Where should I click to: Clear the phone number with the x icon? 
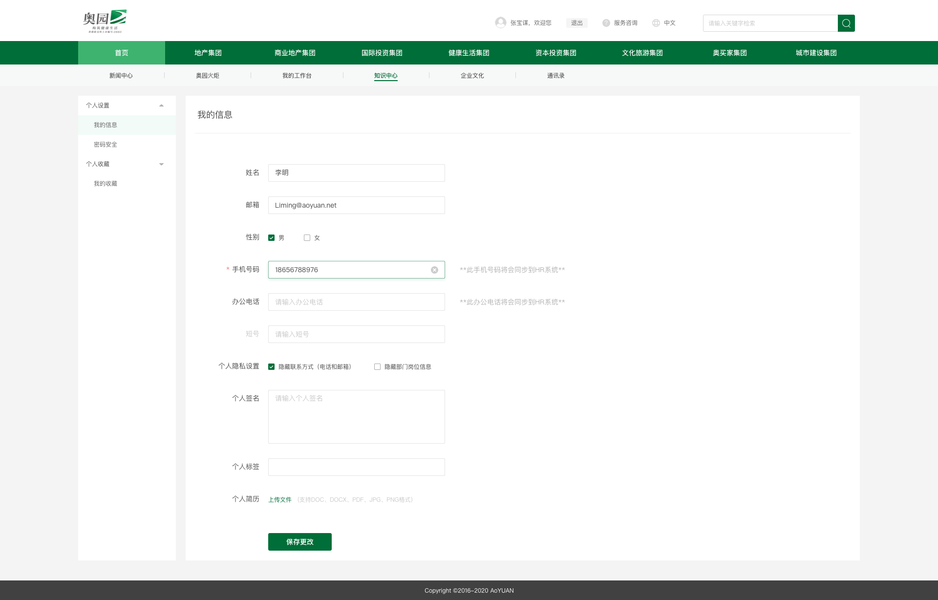click(x=434, y=270)
